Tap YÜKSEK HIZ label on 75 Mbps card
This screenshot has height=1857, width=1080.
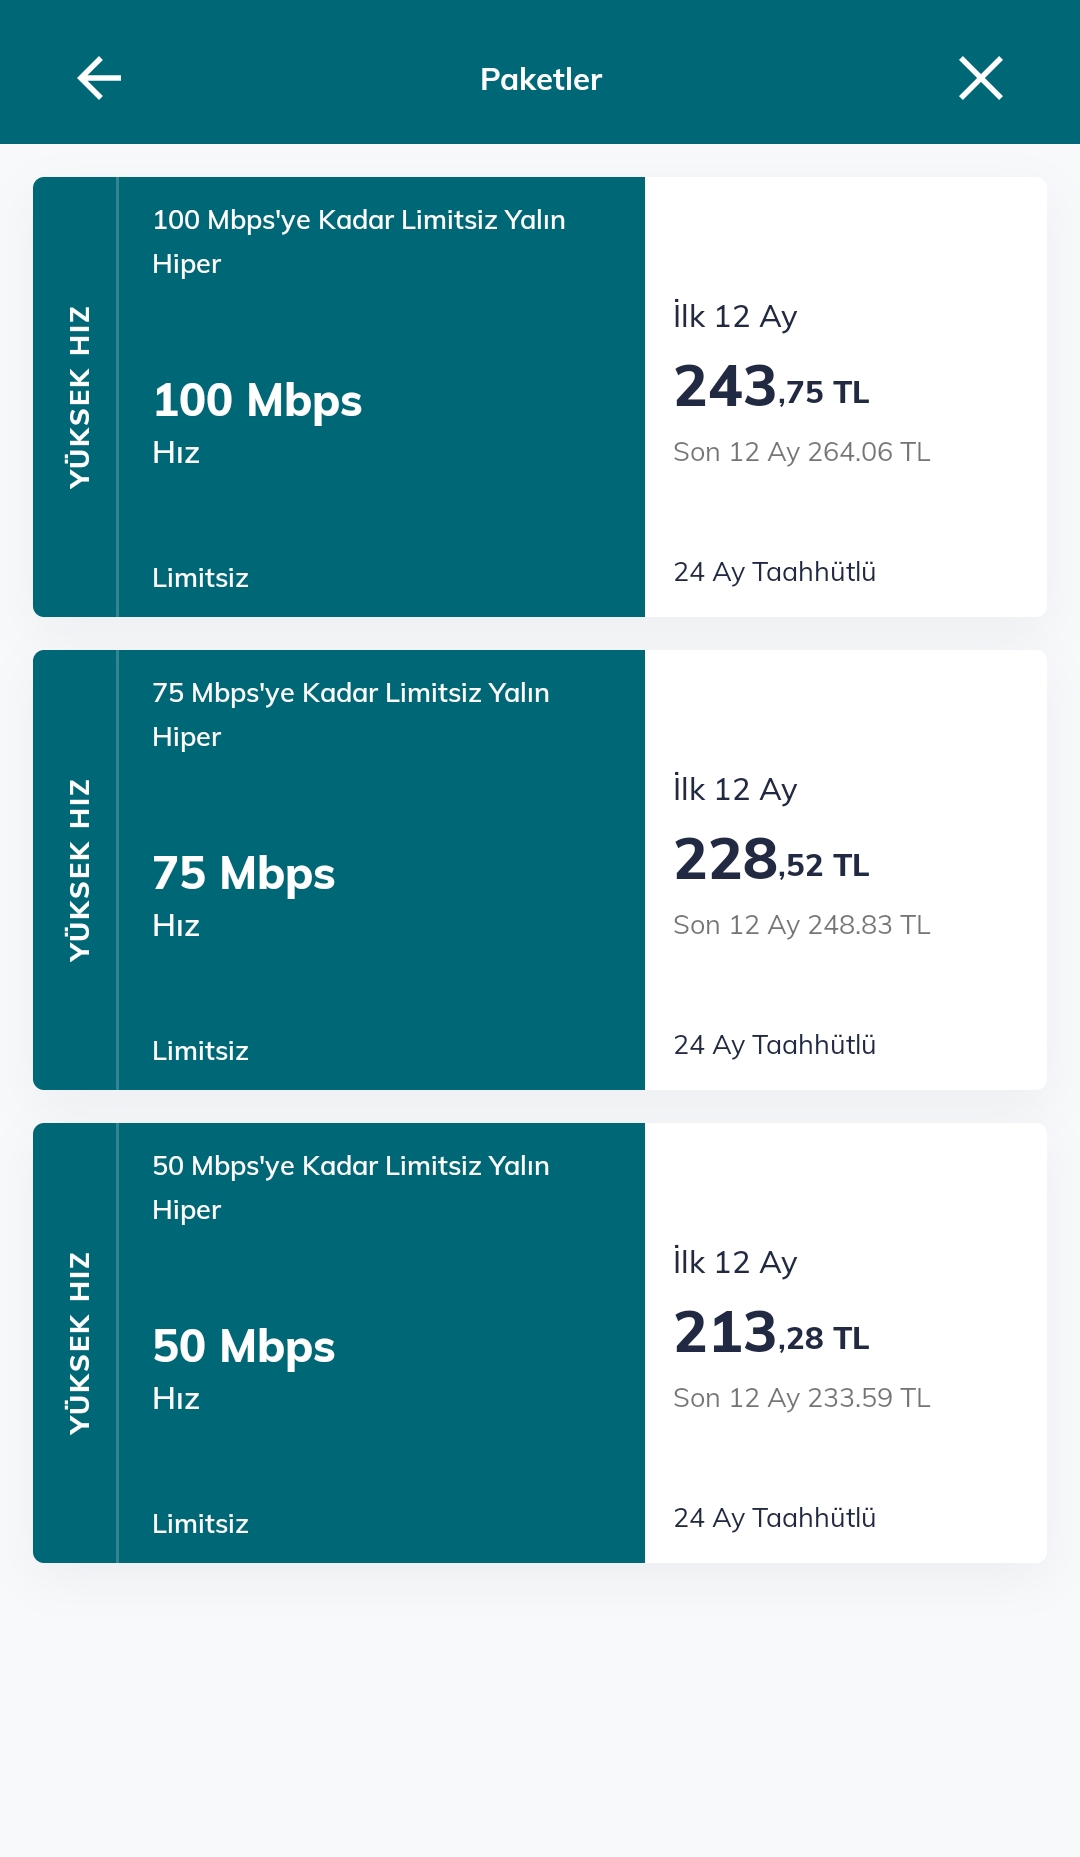pos(78,870)
